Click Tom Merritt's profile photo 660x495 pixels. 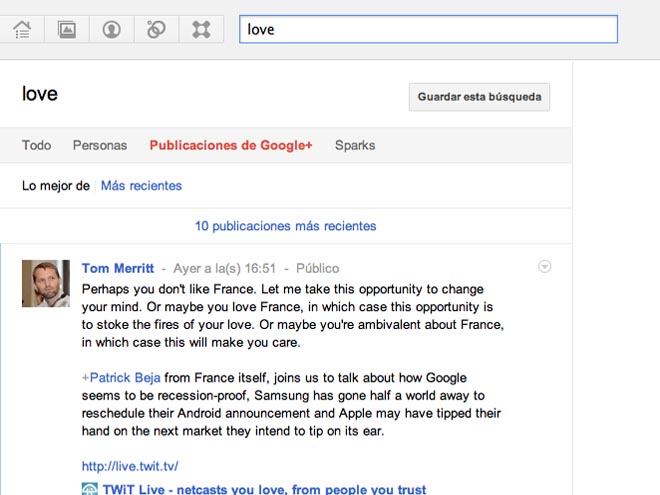click(46, 283)
